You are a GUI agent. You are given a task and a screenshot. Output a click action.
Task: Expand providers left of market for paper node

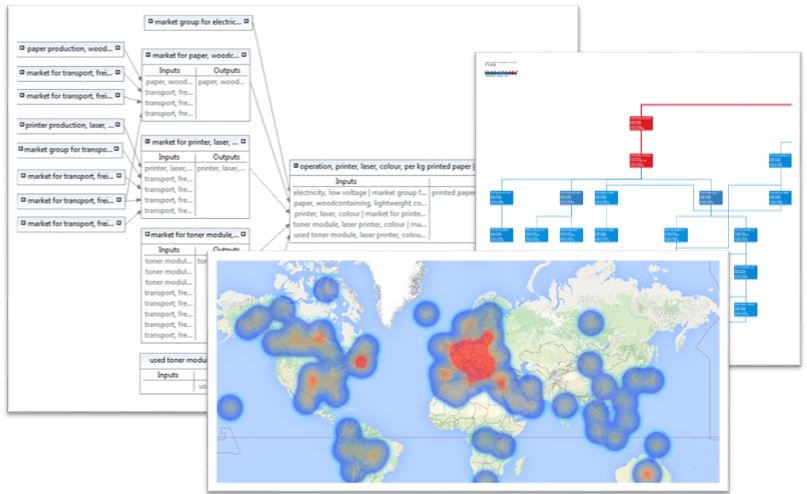[x=148, y=56]
